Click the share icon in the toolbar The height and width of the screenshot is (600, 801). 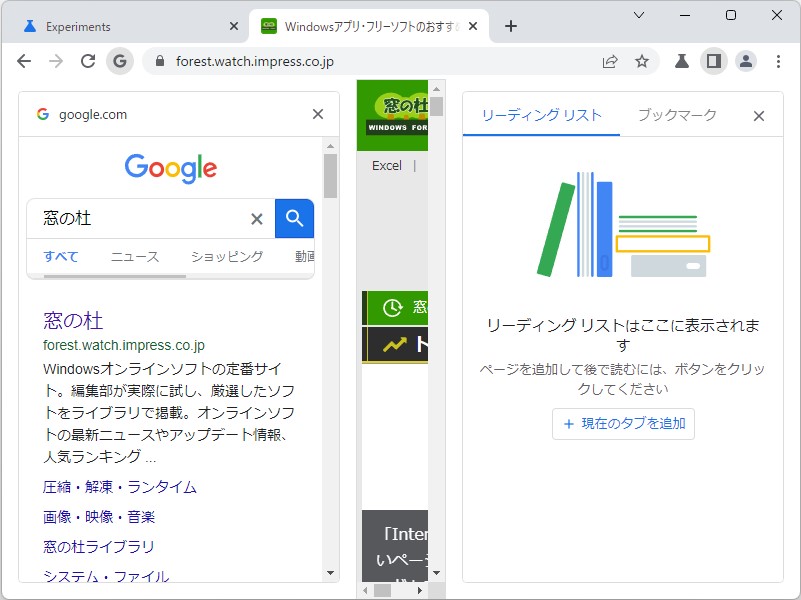(609, 60)
